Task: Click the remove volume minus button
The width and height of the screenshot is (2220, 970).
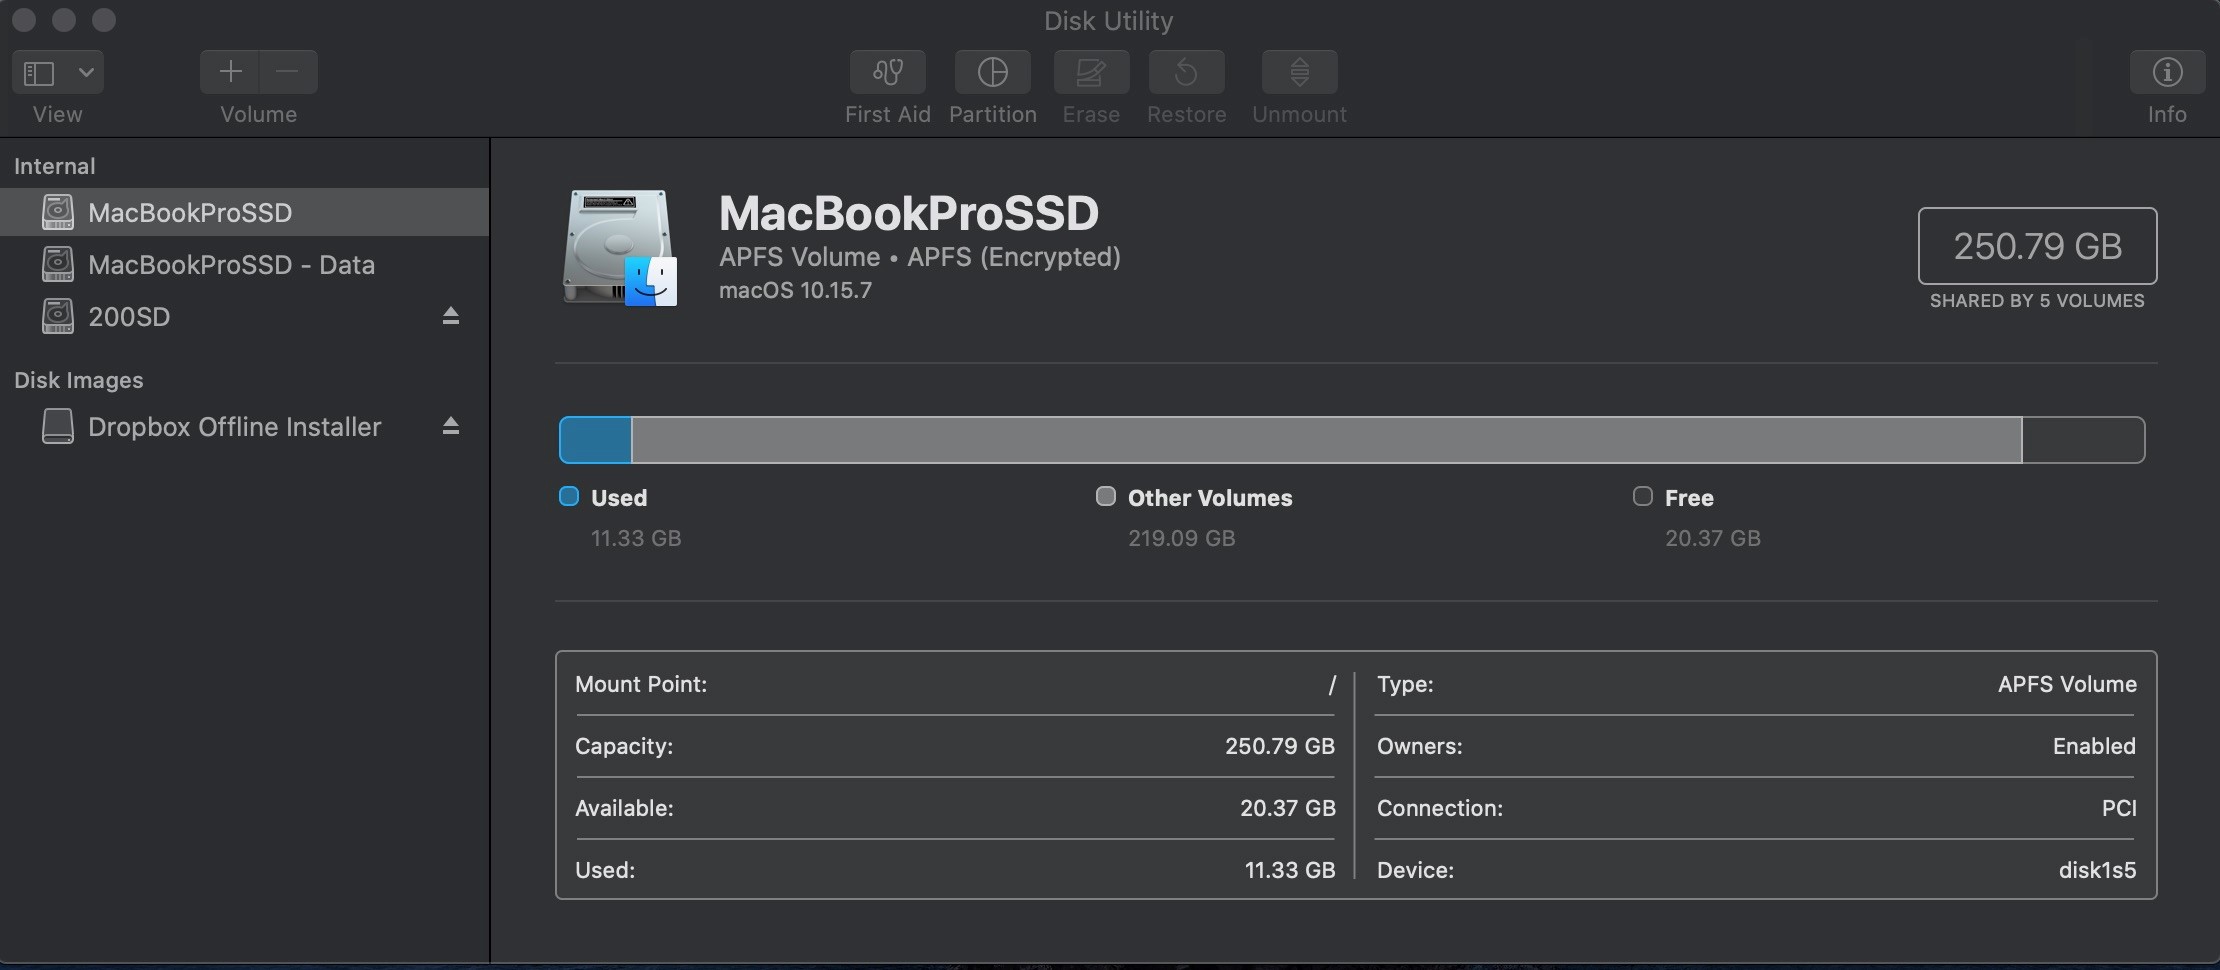Action: click(288, 72)
